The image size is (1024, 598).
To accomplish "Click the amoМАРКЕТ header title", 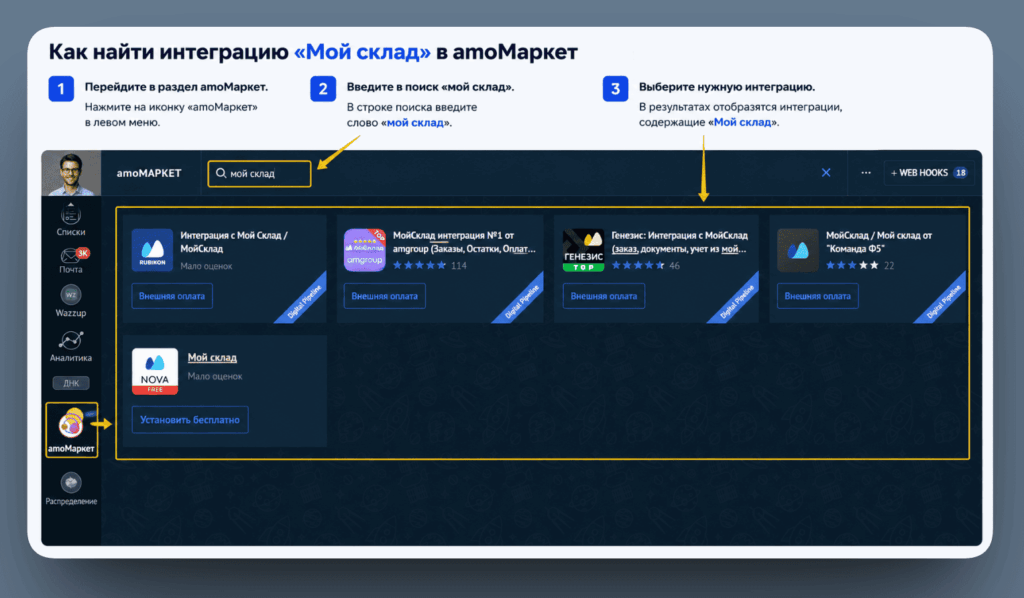I will point(149,173).
